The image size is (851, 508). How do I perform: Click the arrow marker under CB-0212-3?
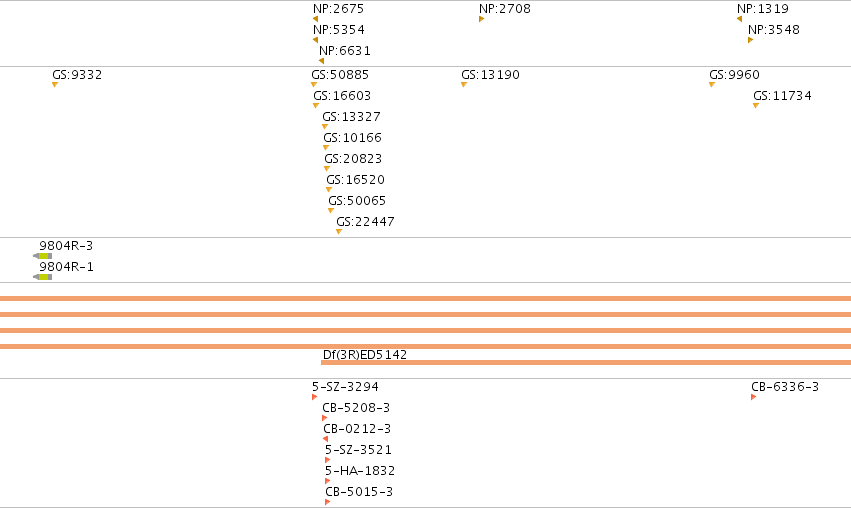click(x=326, y=439)
